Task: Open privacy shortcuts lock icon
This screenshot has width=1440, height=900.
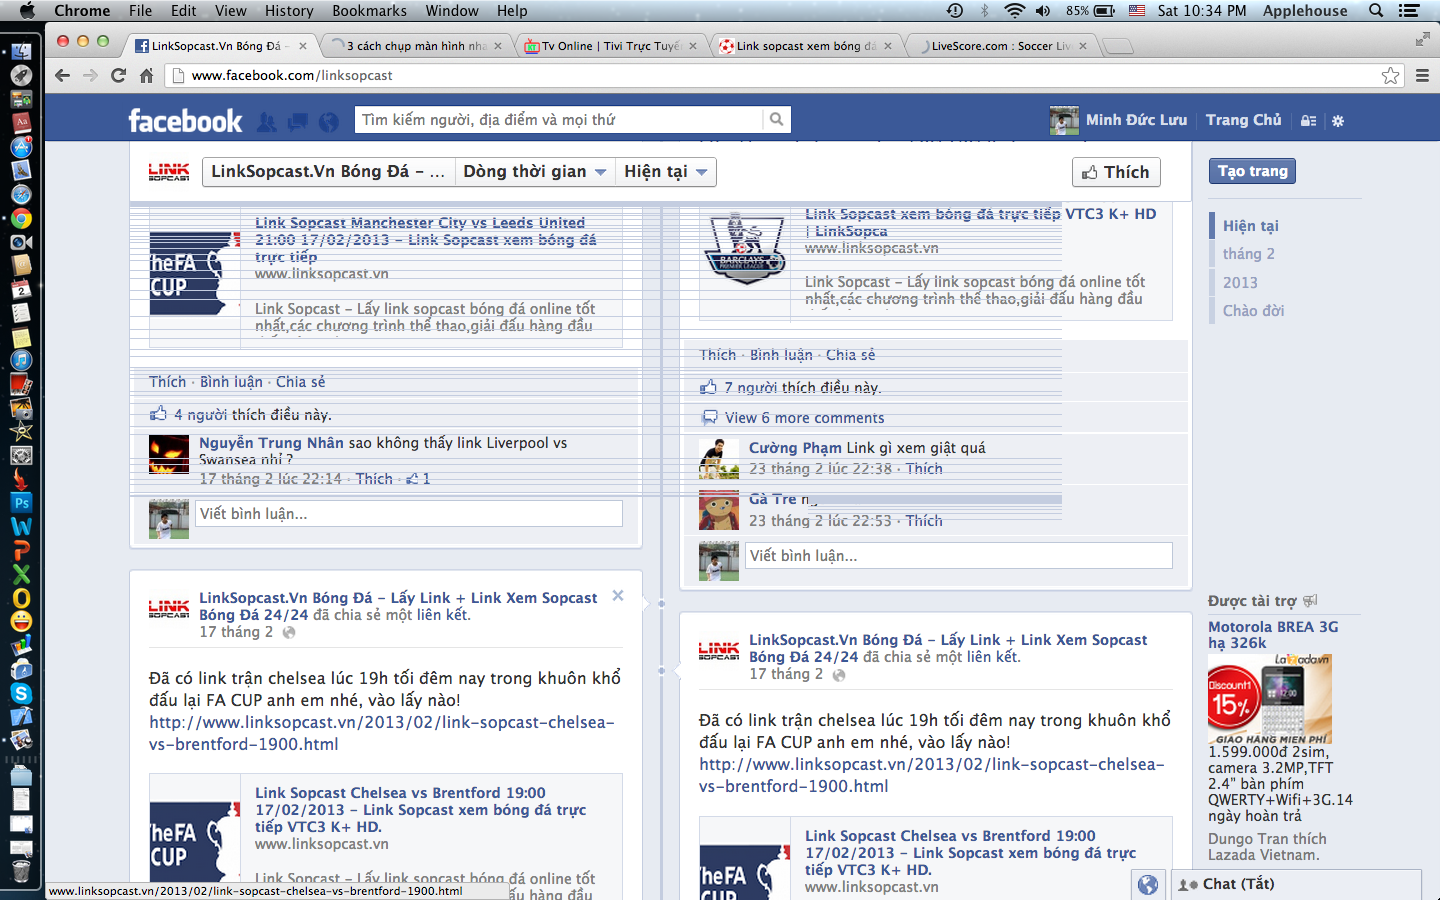Action: click(1308, 121)
